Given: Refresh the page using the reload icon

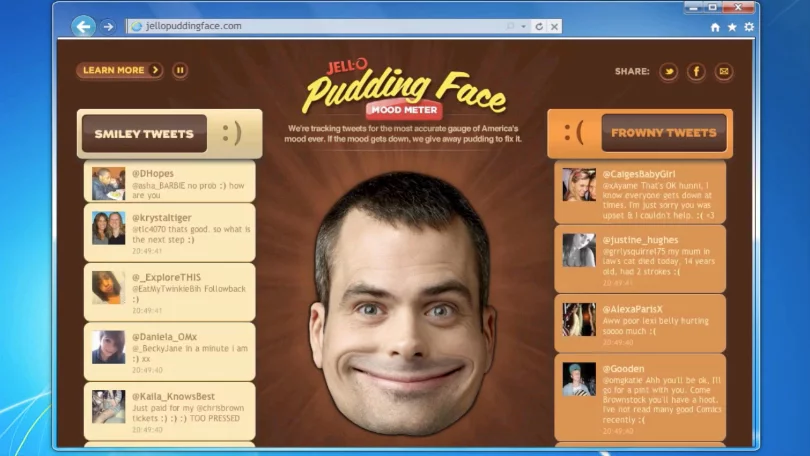Looking at the screenshot, I should pyautogui.click(x=539, y=26).
